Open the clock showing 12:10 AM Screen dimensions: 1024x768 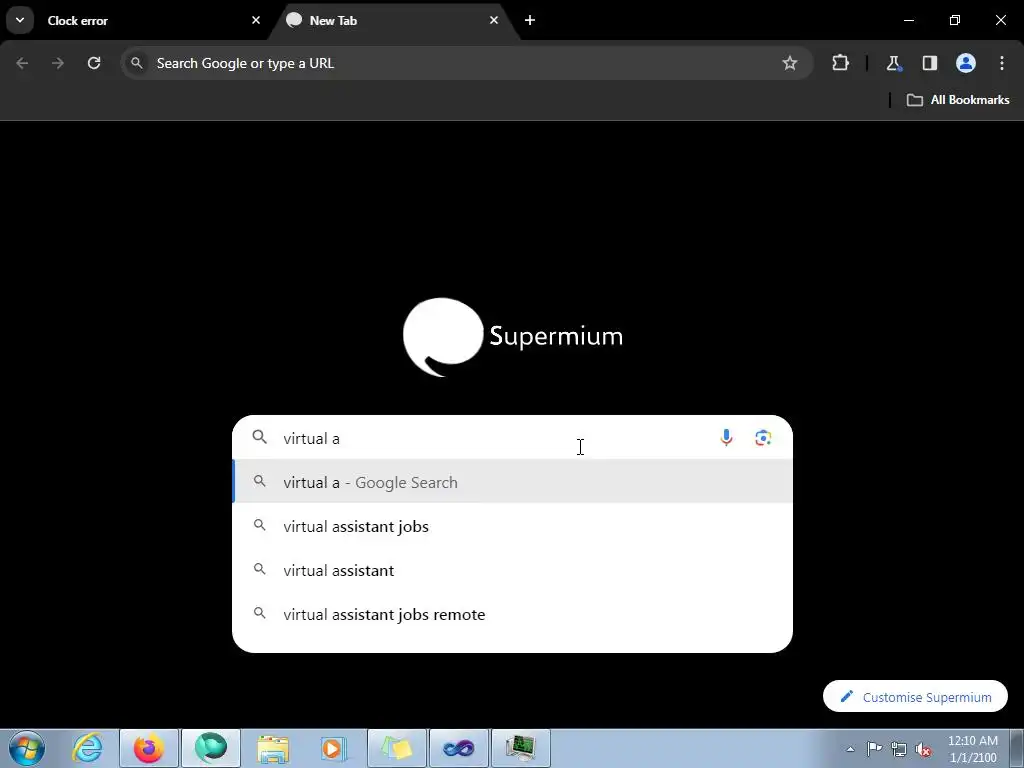(972, 749)
